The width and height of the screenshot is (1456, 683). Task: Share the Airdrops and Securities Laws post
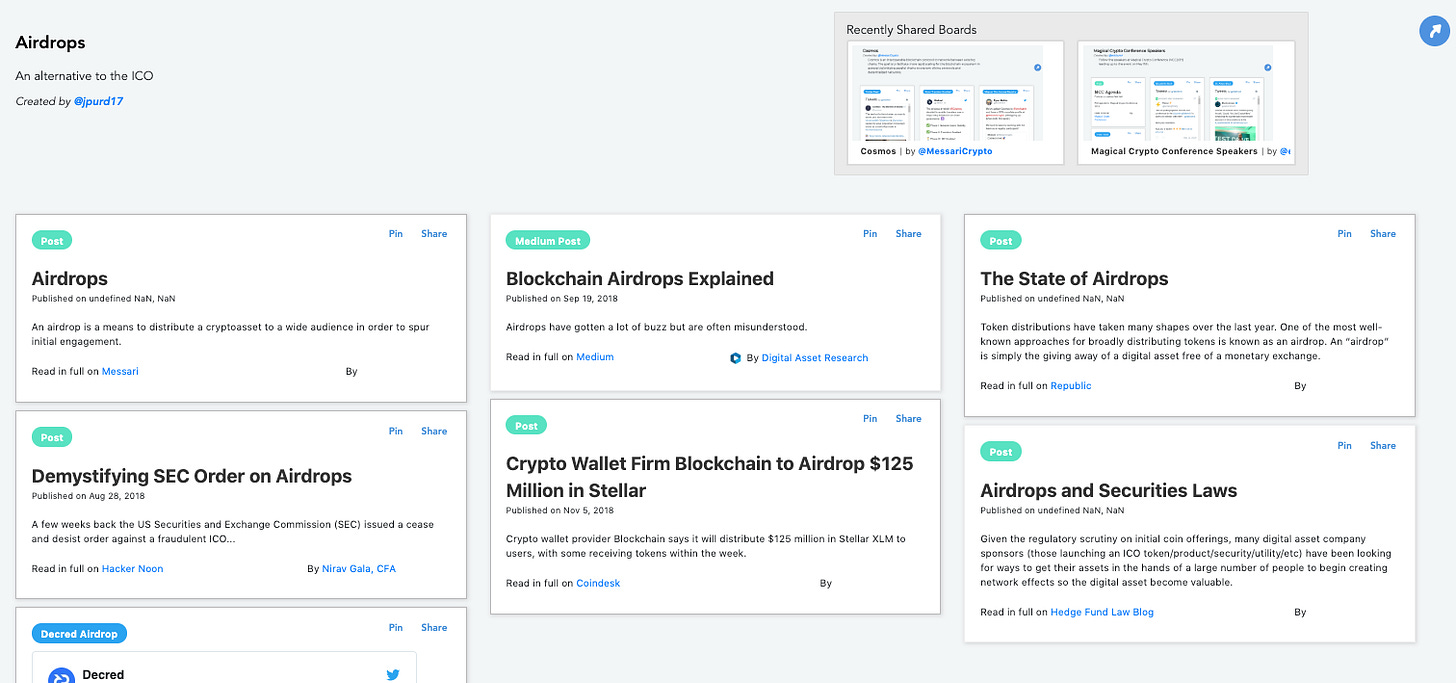[1382, 446]
